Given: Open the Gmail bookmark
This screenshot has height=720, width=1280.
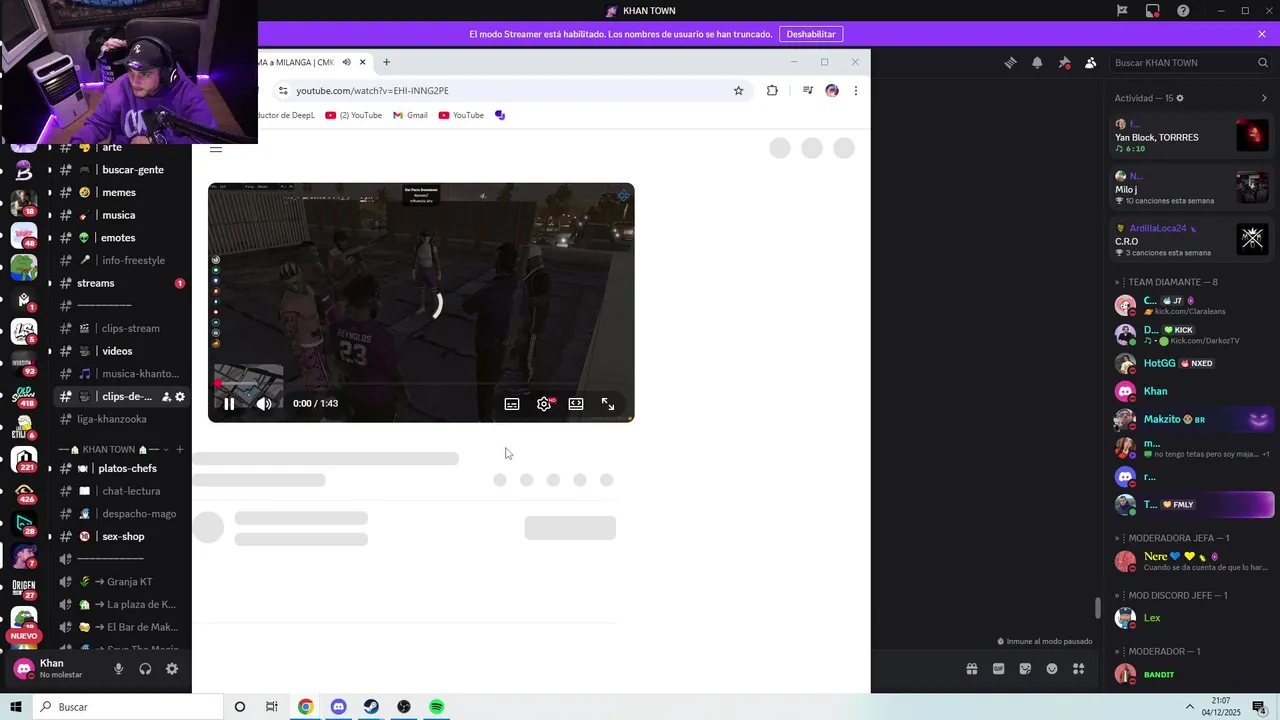Looking at the screenshot, I should 410,115.
